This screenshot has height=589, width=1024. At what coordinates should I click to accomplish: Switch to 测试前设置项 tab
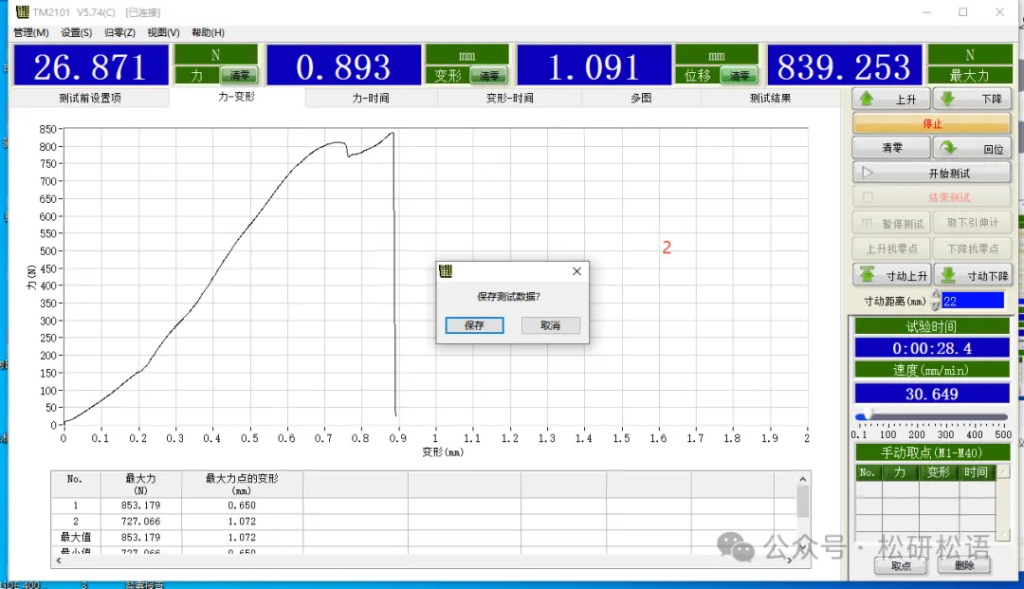90,98
